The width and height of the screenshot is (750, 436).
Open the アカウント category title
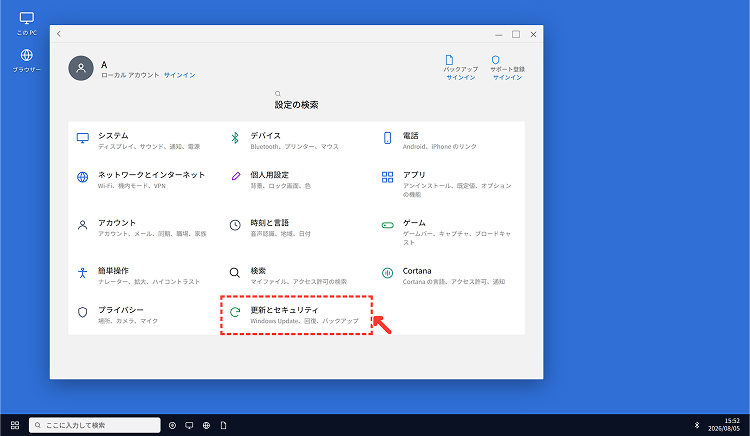pyautogui.click(x=117, y=223)
